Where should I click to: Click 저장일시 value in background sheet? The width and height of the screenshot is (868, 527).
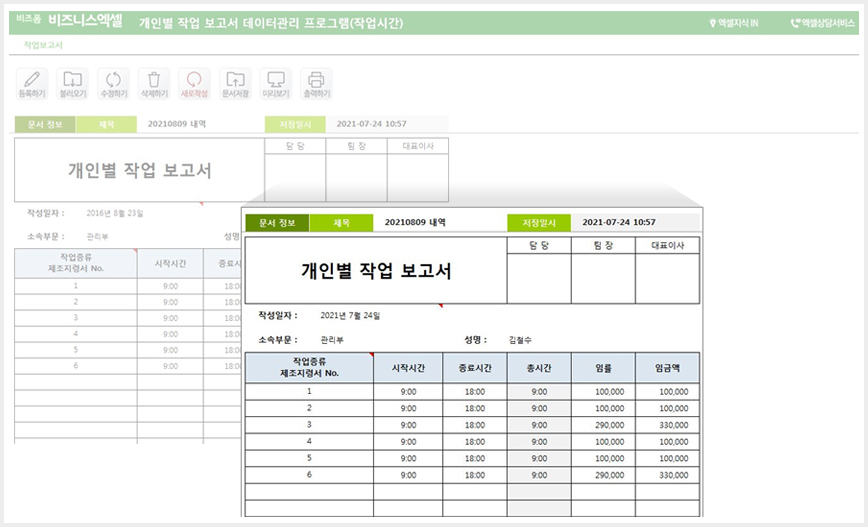pyautogui.click(x=371, y=124)
